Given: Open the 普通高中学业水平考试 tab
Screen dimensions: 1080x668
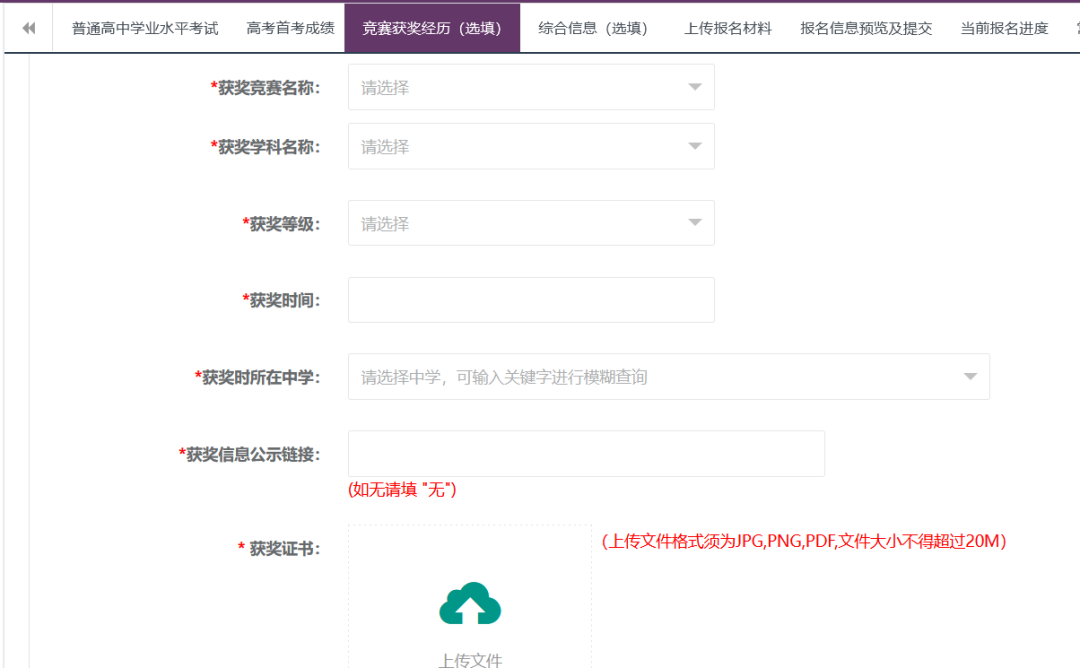Looking at the screenshot, I should pos(145,27).
